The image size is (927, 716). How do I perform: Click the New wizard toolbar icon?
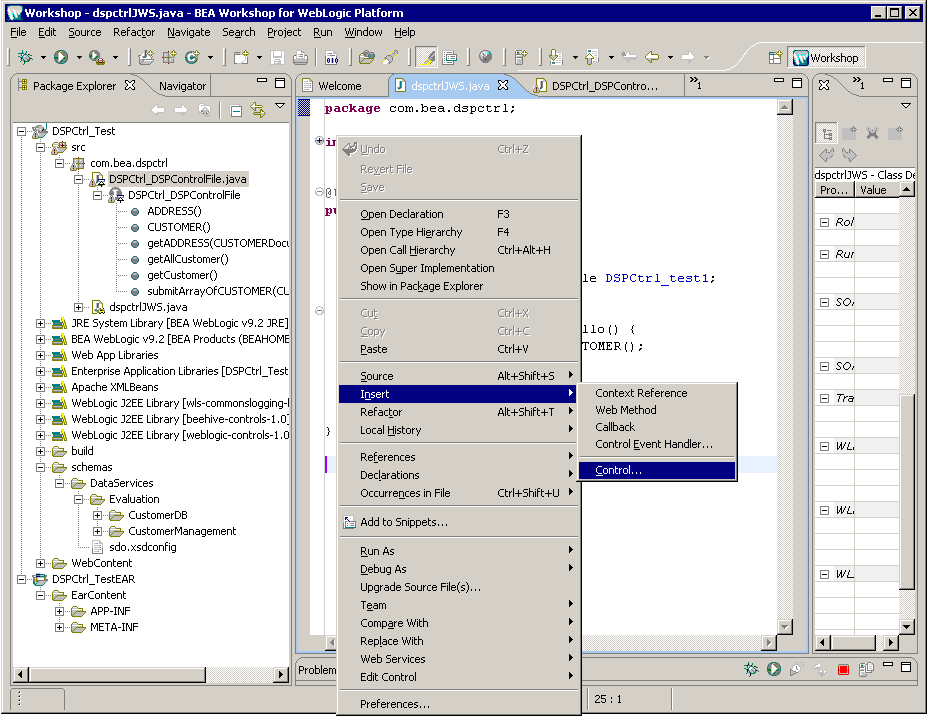(x=241, y=57)
